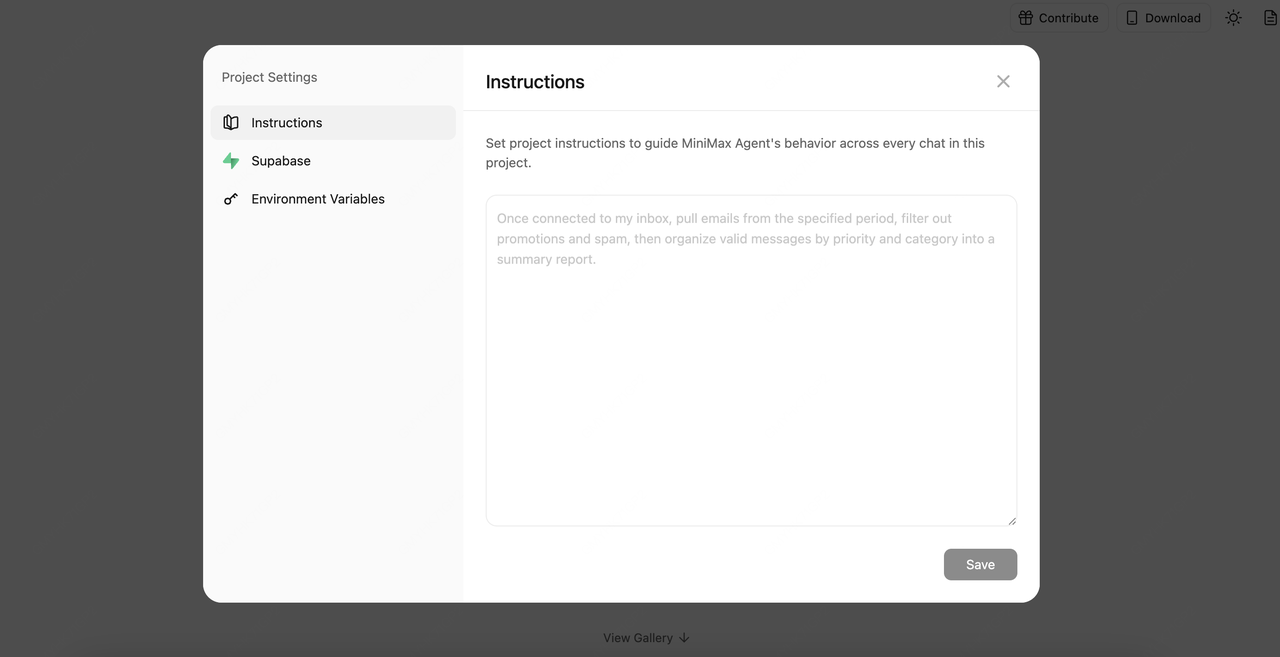Click the Instructions book icon in sidebar
Image resolution: width=1280 pixels, height=657 pixels.
point(231,123)
